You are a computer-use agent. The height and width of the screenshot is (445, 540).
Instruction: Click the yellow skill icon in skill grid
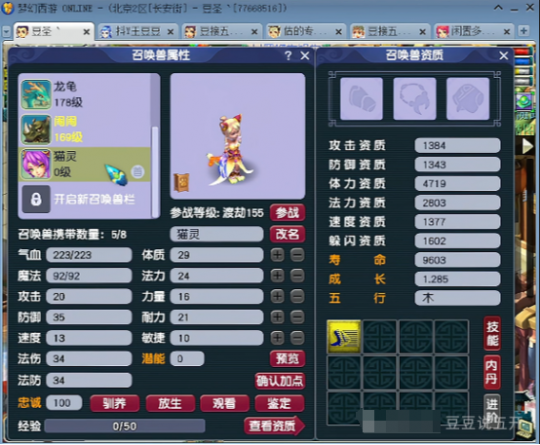(x=344, y=337)
